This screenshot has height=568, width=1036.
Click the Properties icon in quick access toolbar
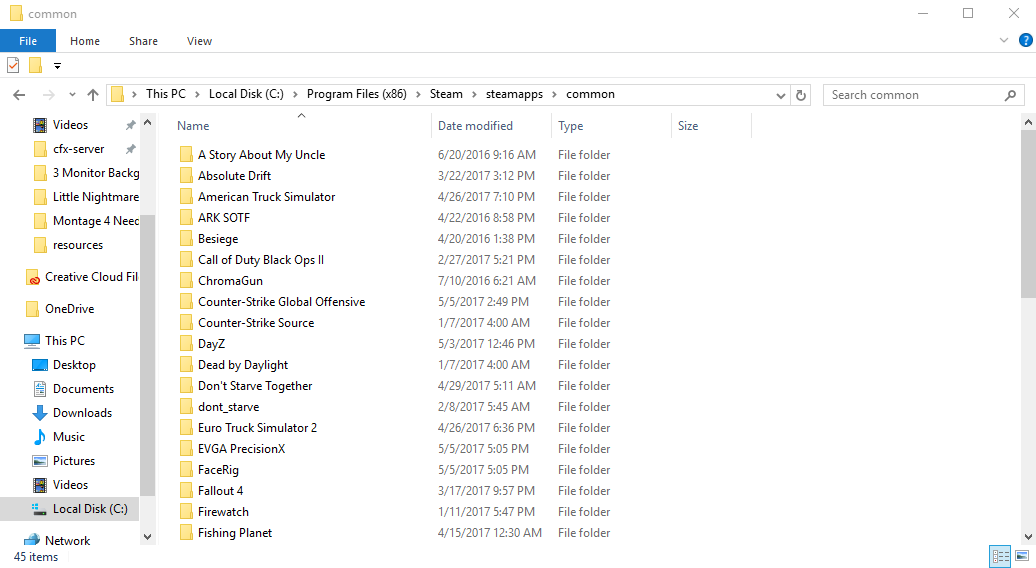tap(13, 65)
